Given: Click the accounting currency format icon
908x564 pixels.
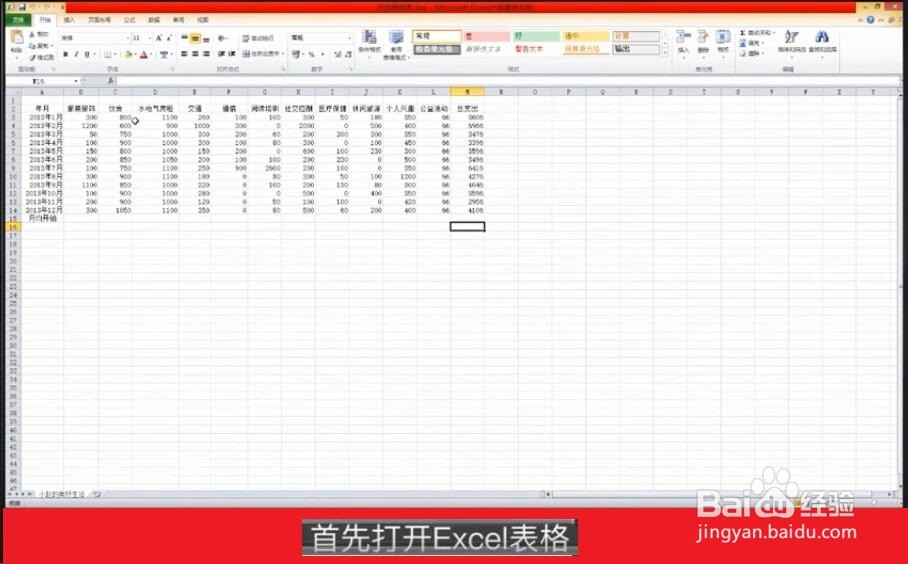Looking at the screenshot, I should click(x=296, y=54).
